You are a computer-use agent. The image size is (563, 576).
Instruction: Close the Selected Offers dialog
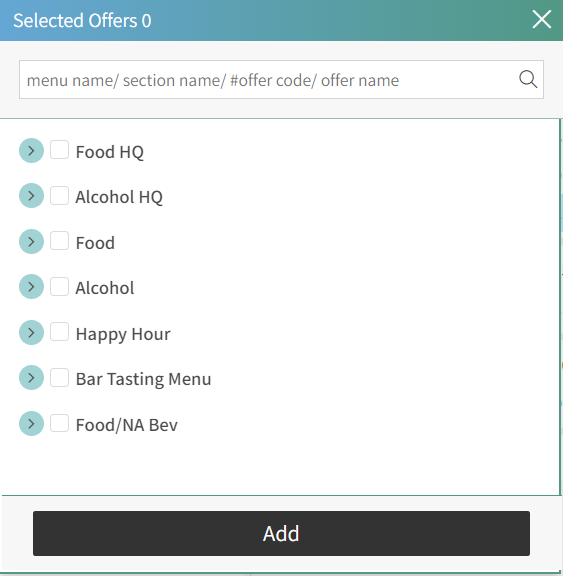point(542,19)
